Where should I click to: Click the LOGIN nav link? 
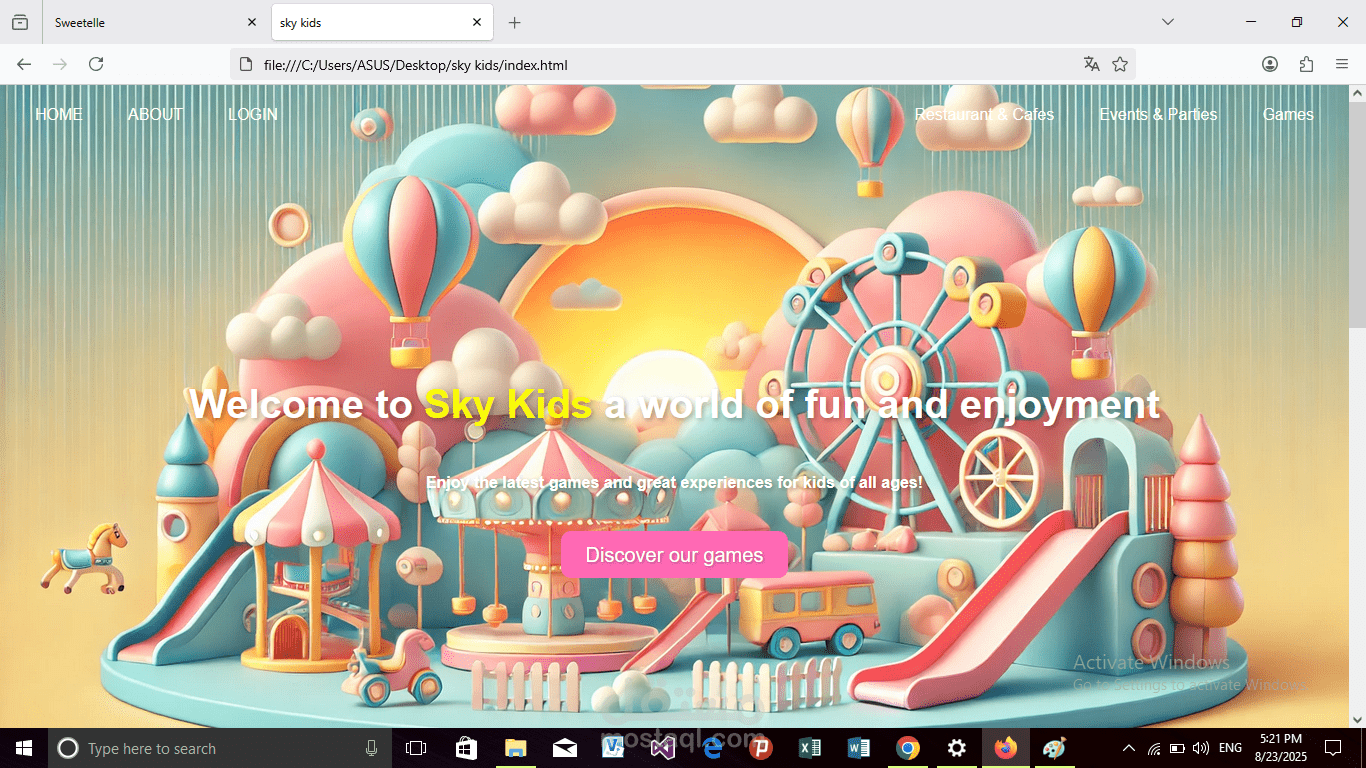tap(253, 114)
